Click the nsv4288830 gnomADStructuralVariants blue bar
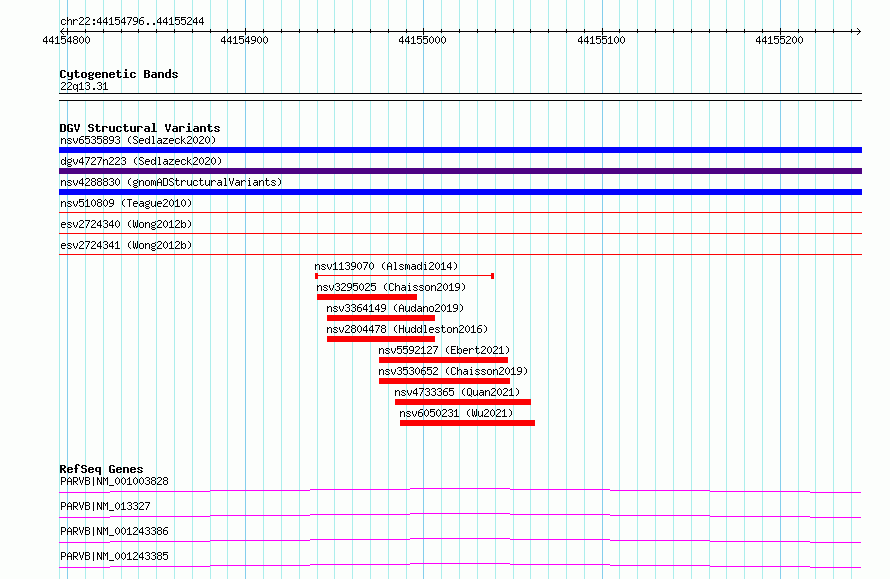 click(460, 192)
